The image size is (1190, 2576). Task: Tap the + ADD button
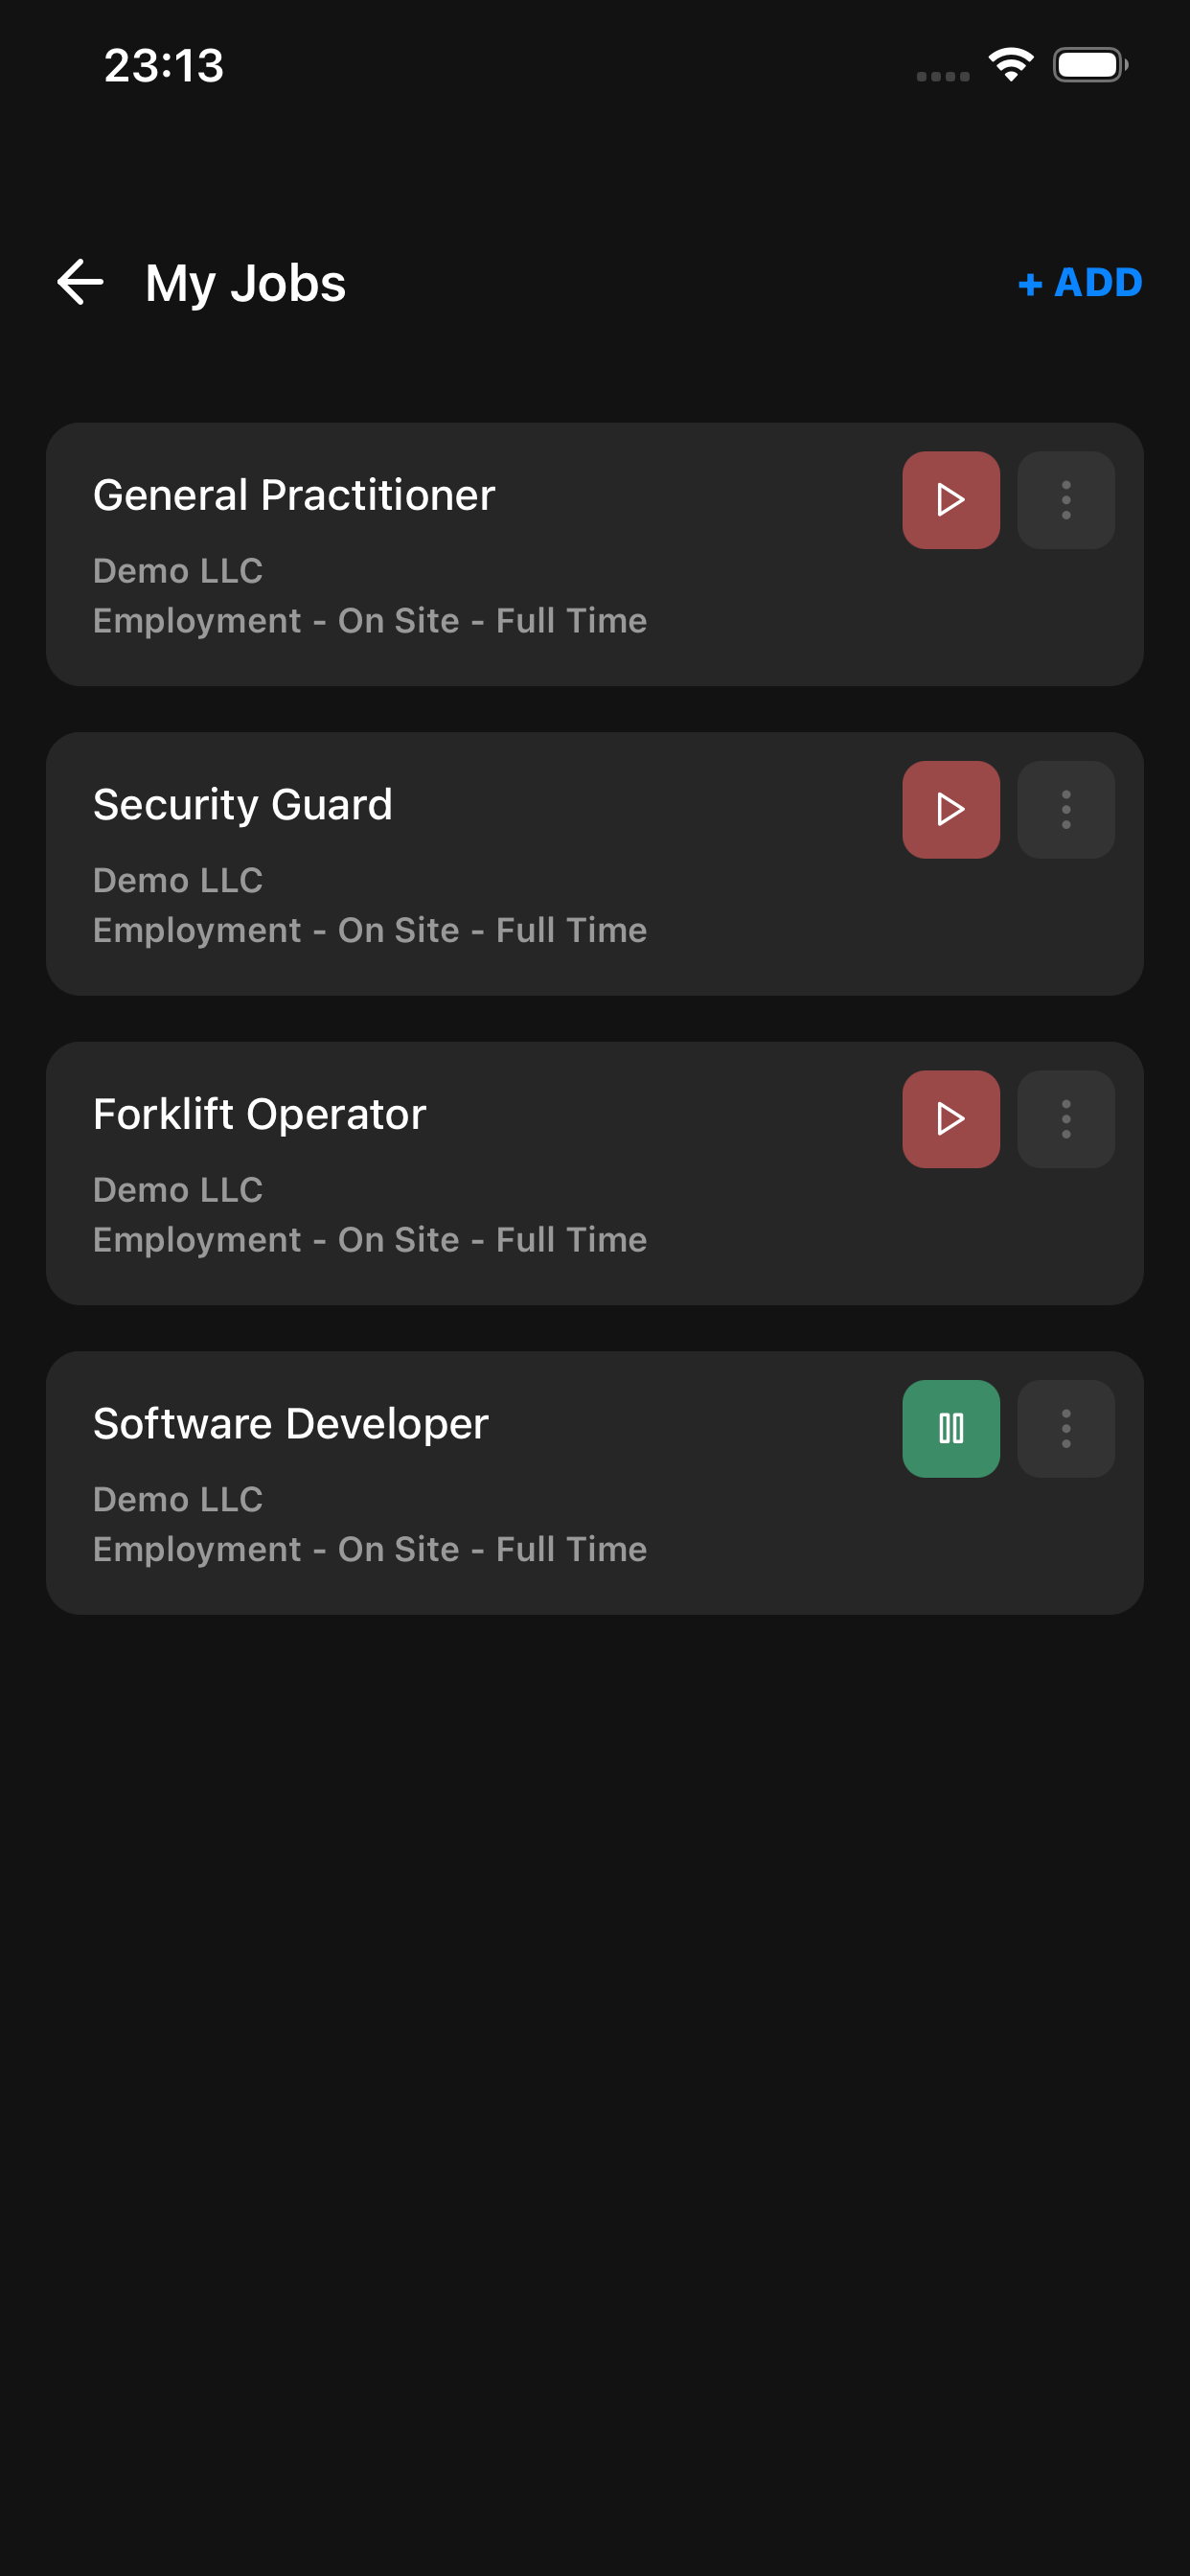point(1079,283)
